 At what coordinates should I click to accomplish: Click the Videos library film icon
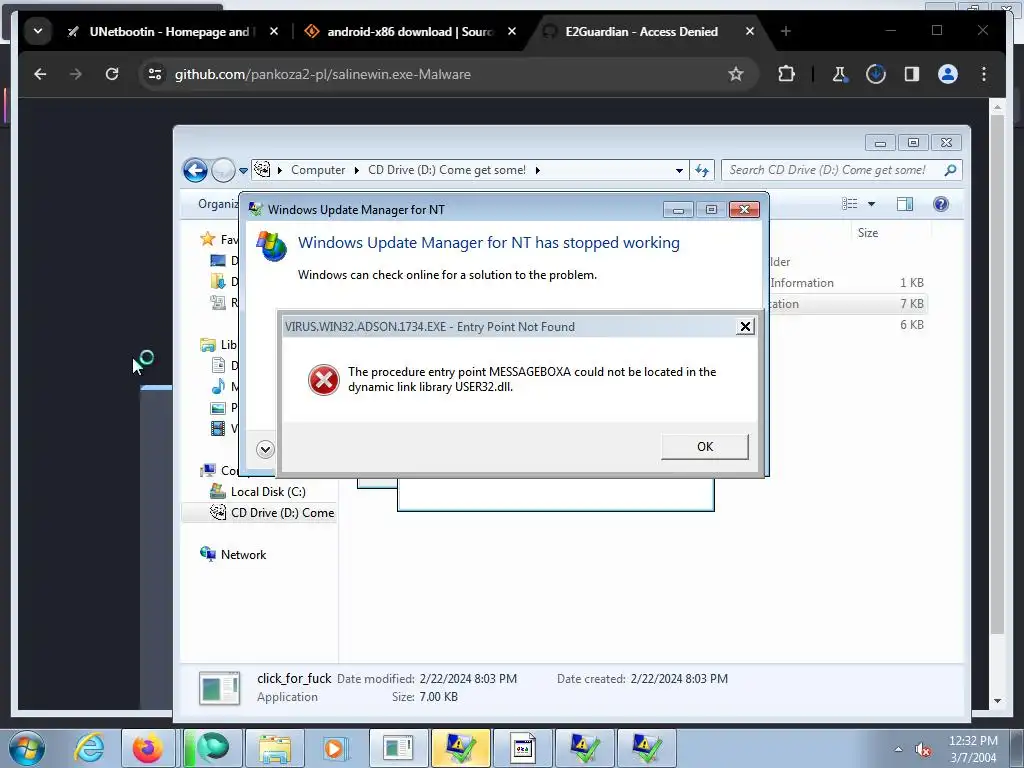click(218, 428)
